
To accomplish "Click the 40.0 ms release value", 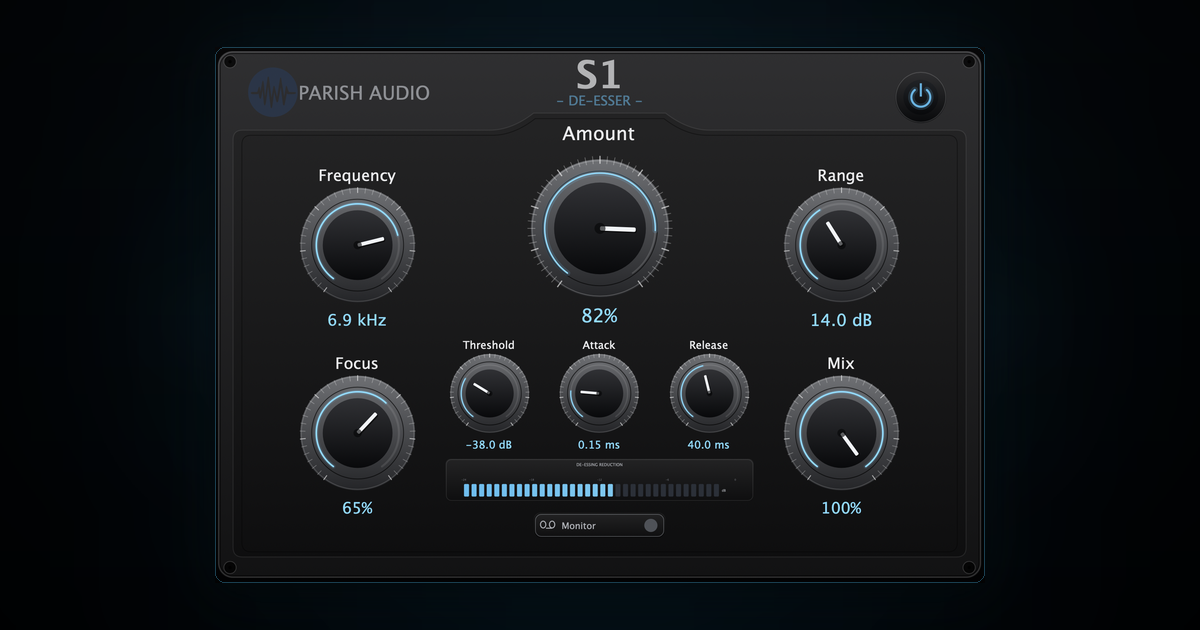I will click(x=709, y=445).
